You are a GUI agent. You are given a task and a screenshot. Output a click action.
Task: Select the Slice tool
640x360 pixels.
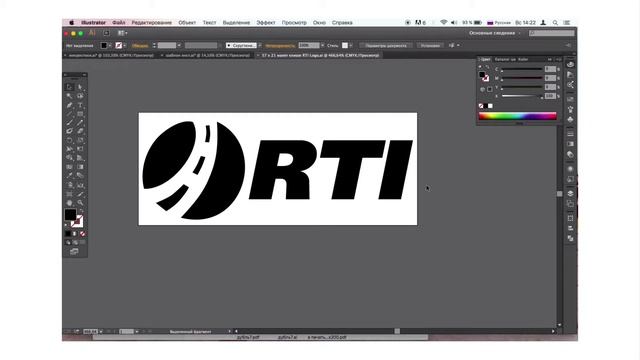80,194
